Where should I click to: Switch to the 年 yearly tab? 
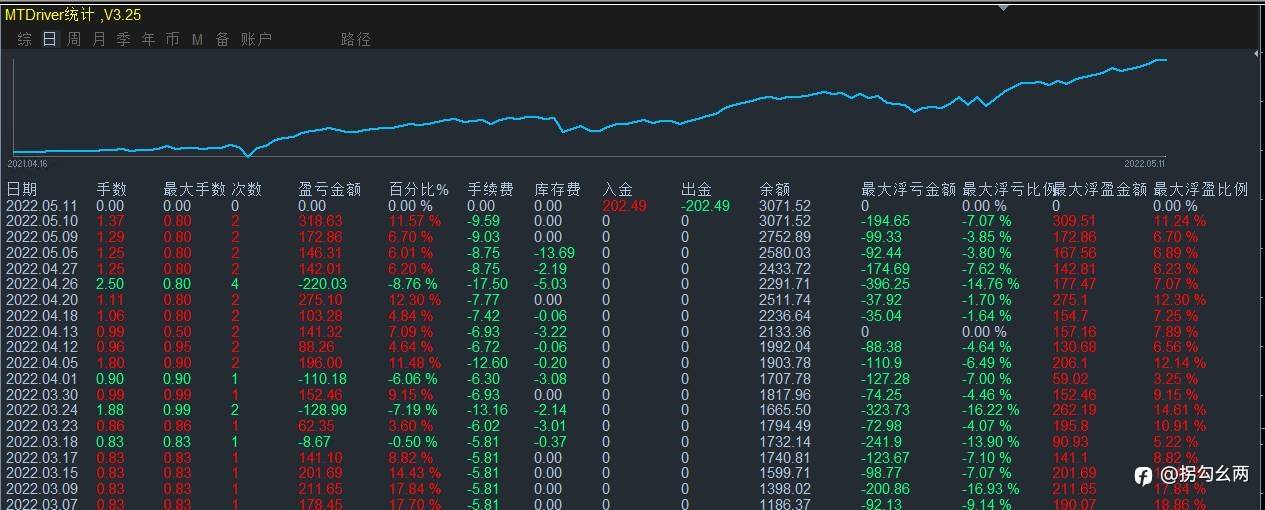[148, 39]
